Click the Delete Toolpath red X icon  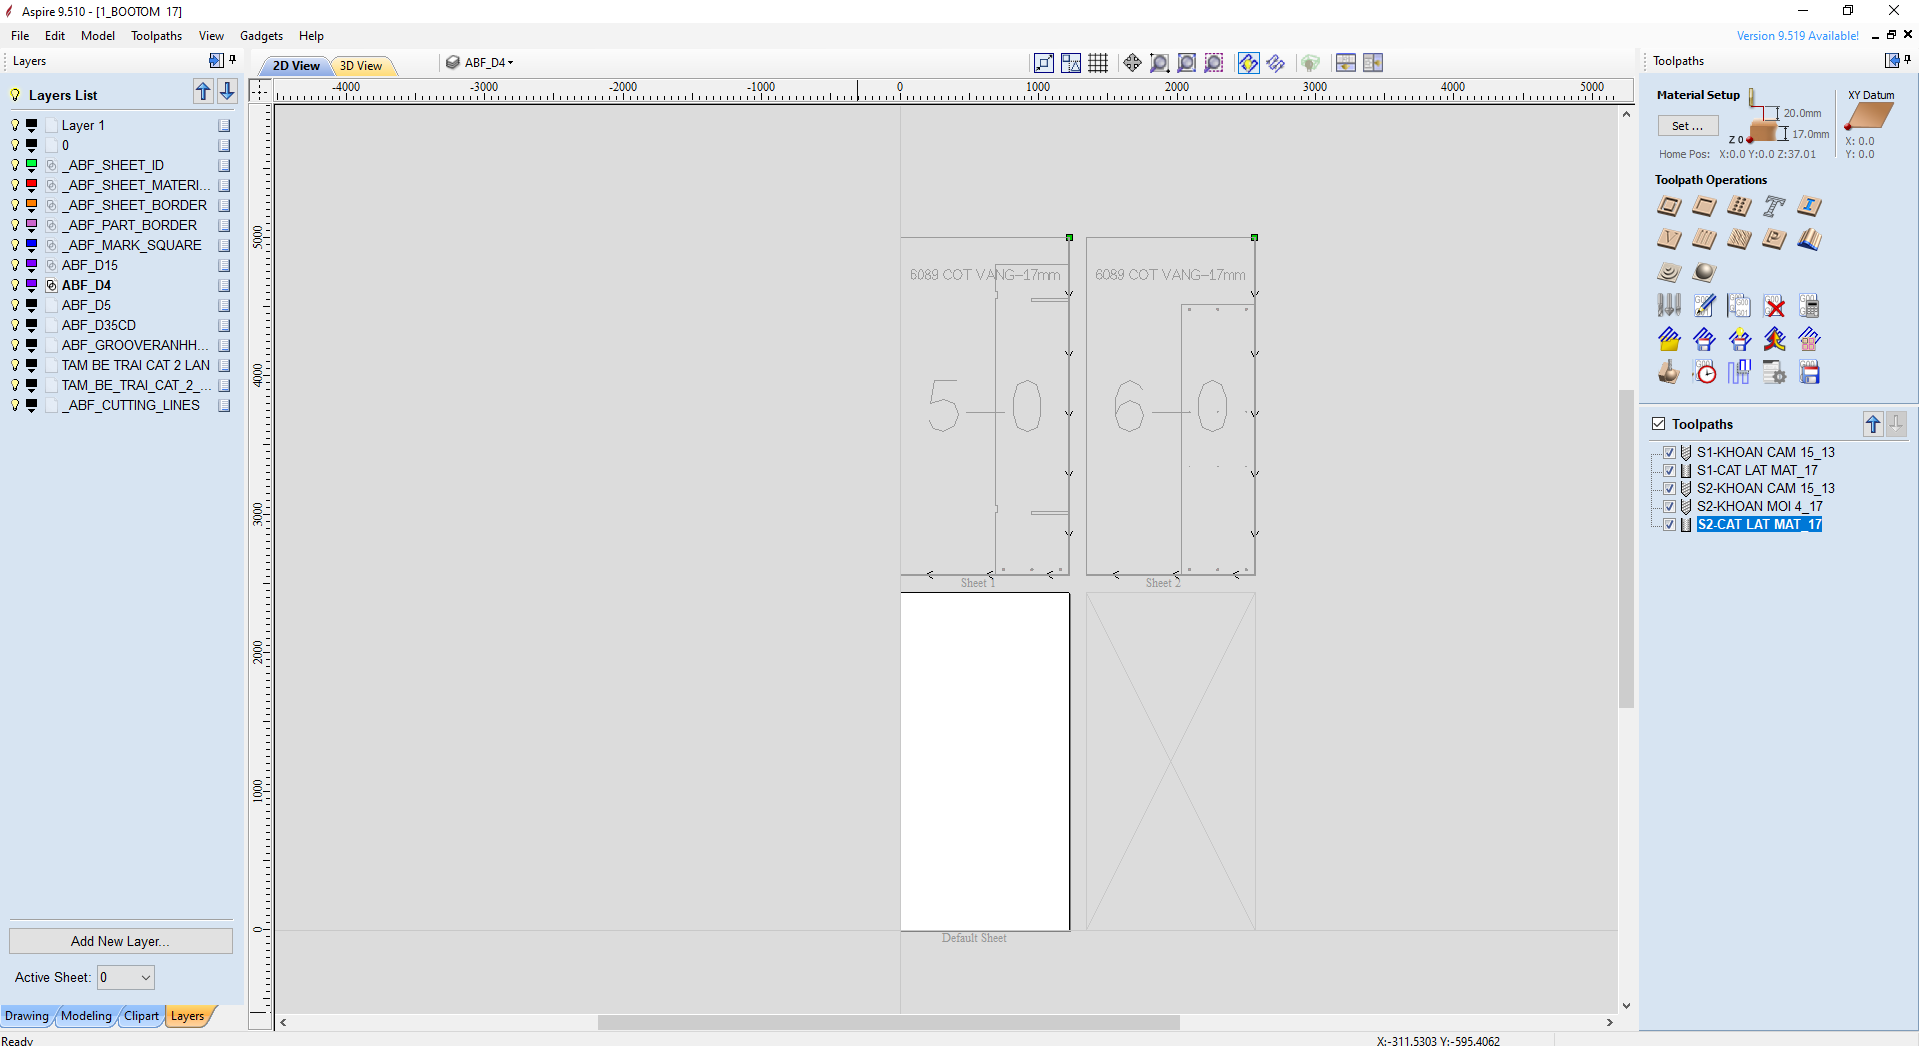click(1774, 306)
